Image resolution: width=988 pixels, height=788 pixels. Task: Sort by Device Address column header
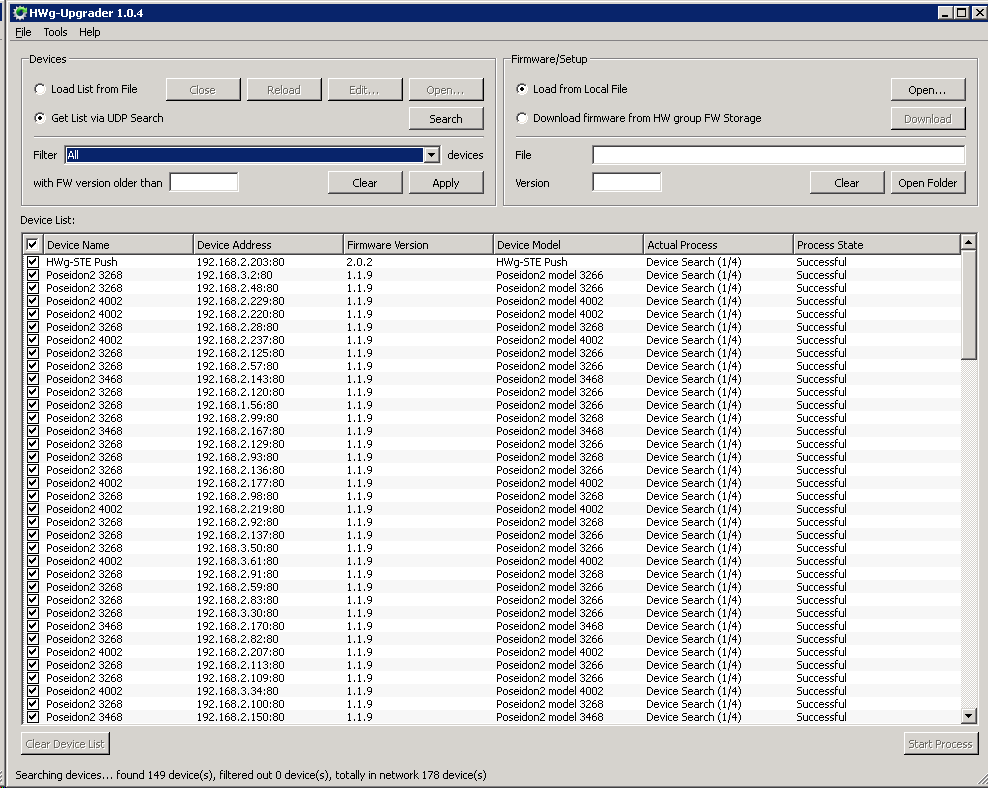tap(268, 244)
